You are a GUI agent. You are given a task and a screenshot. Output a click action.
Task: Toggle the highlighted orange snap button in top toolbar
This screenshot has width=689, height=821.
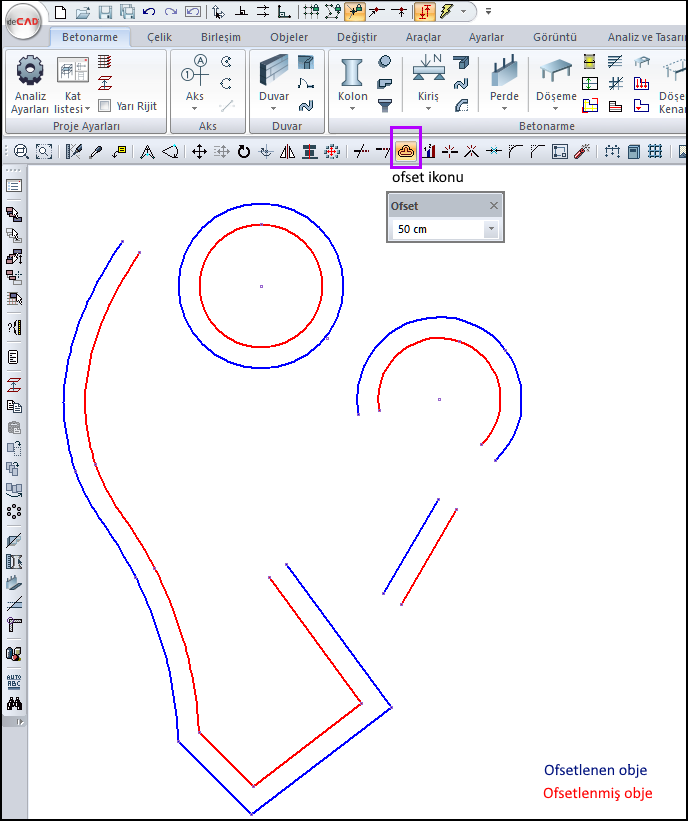click(x=424, y=12)
